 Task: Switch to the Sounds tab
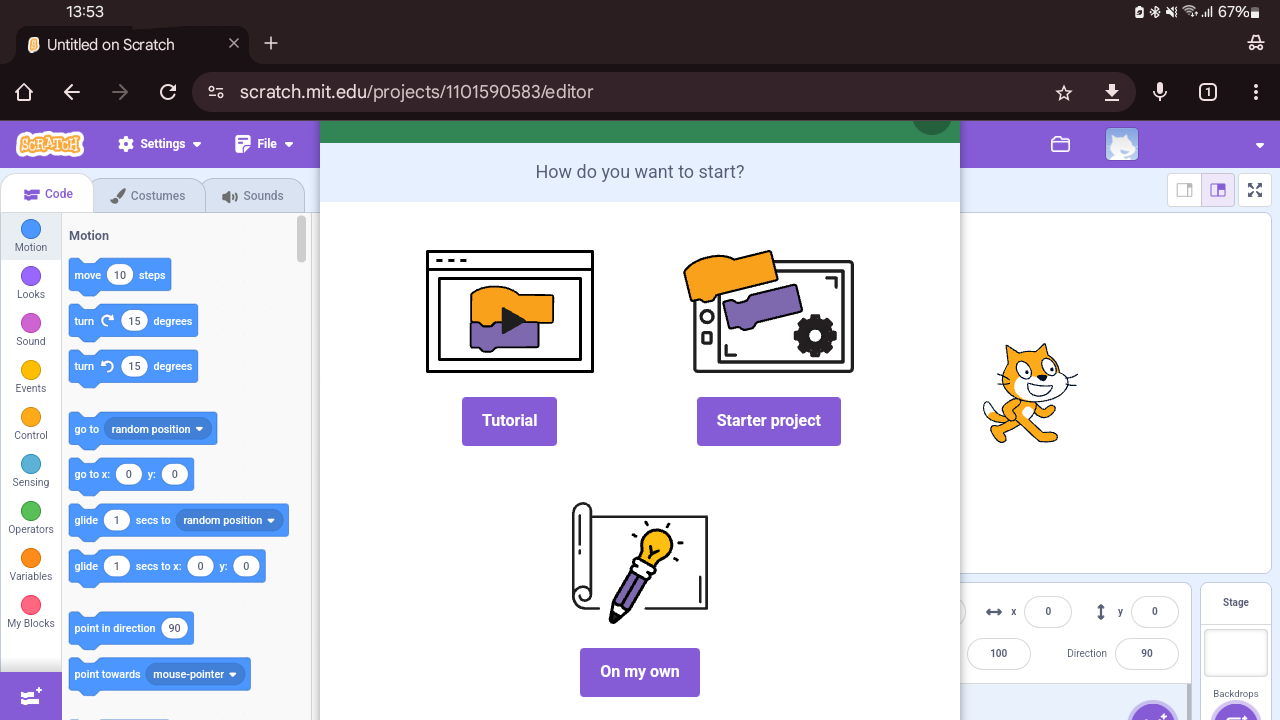(x=253, y=196)
